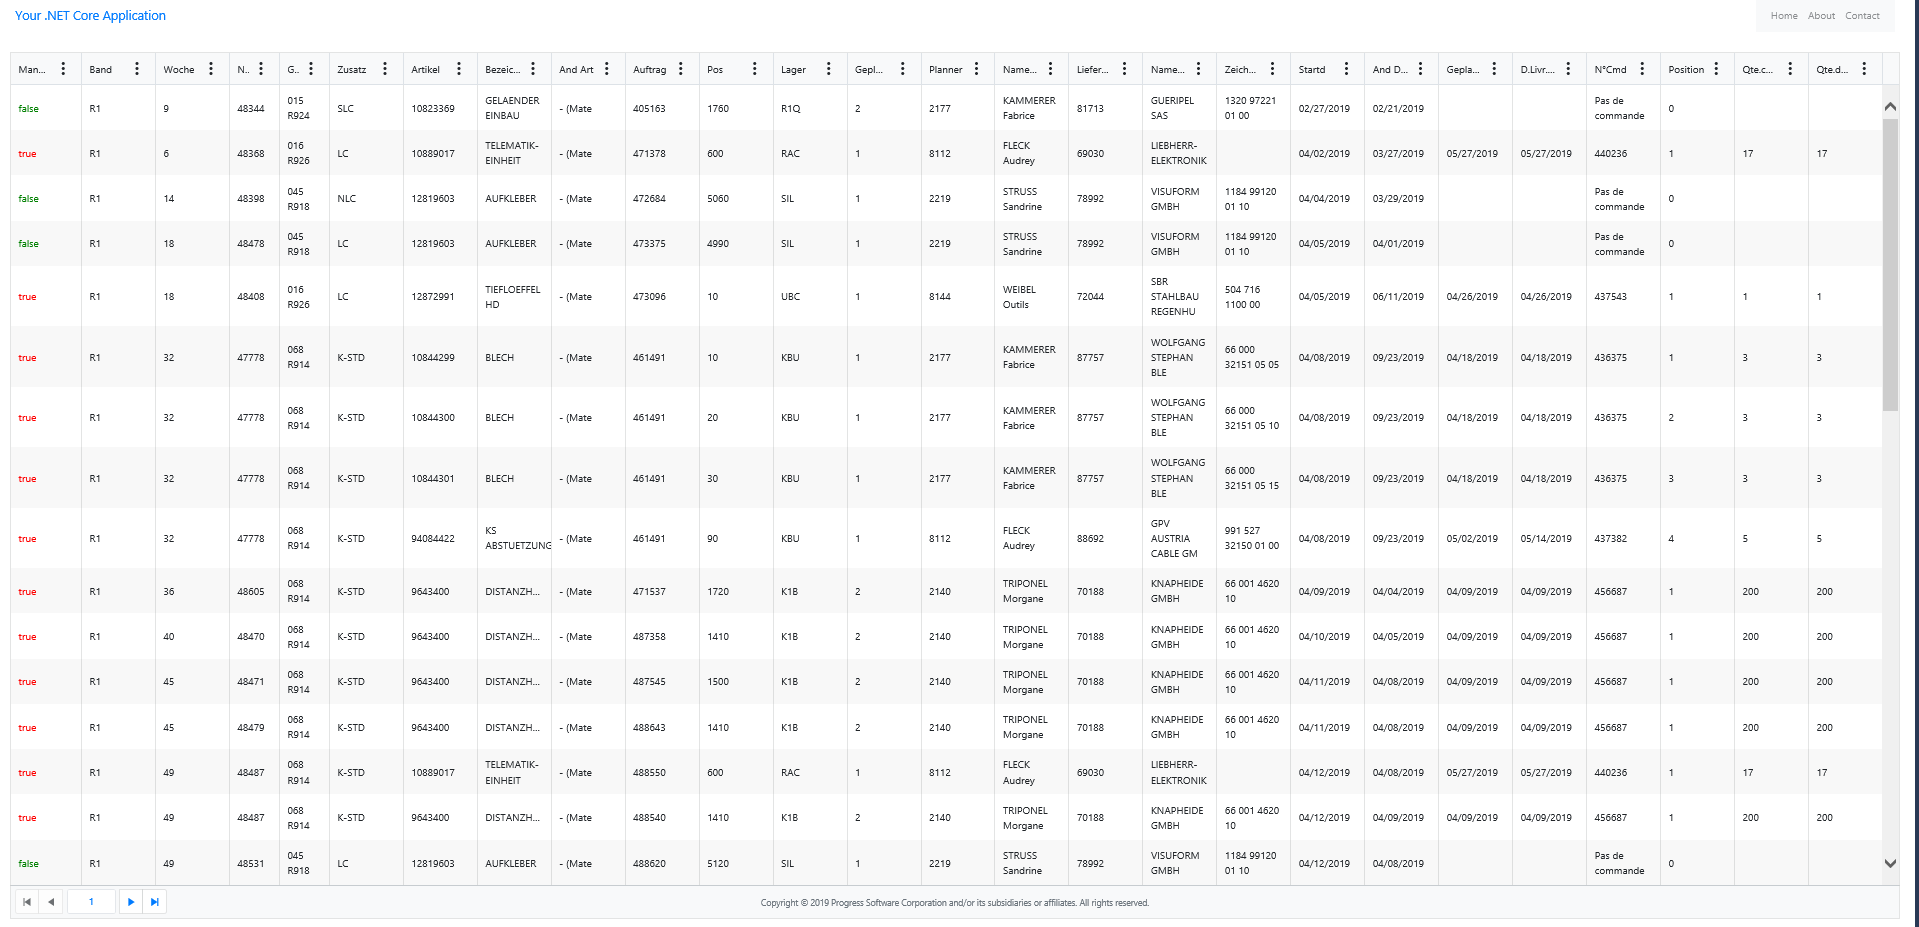Open the Contact navigation link
Image resolution: width=1919 pixels, height=927 pixels.
pyautogui.click(x=1863, y=16)
